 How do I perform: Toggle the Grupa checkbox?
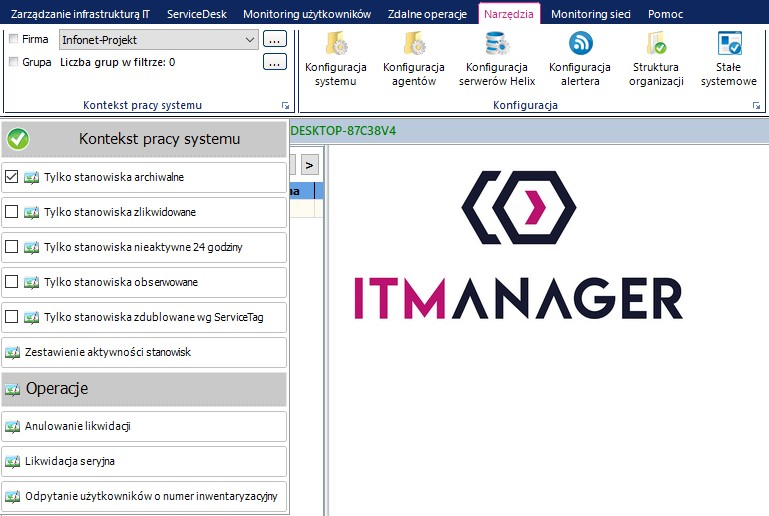click(x=14, y=62)
